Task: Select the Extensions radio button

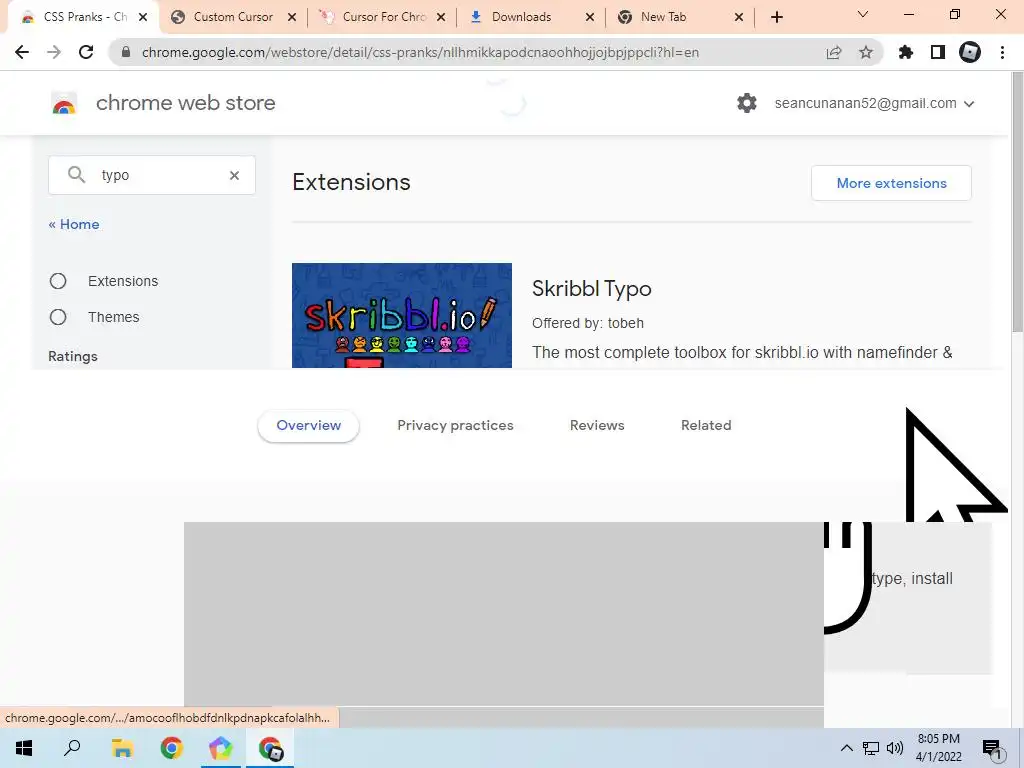Action: (x=58, y=281)
